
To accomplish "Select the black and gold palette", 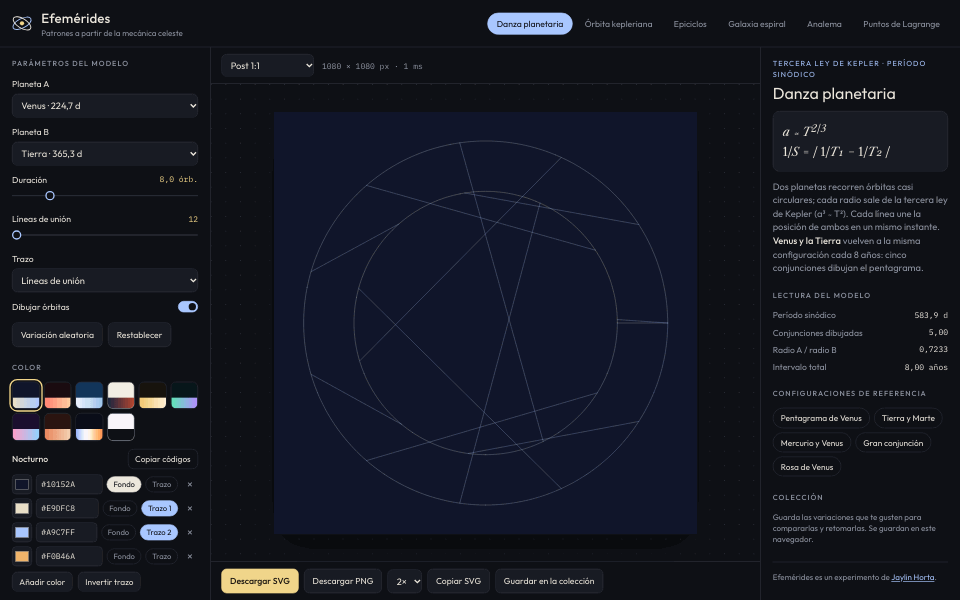I will point(152,395).
